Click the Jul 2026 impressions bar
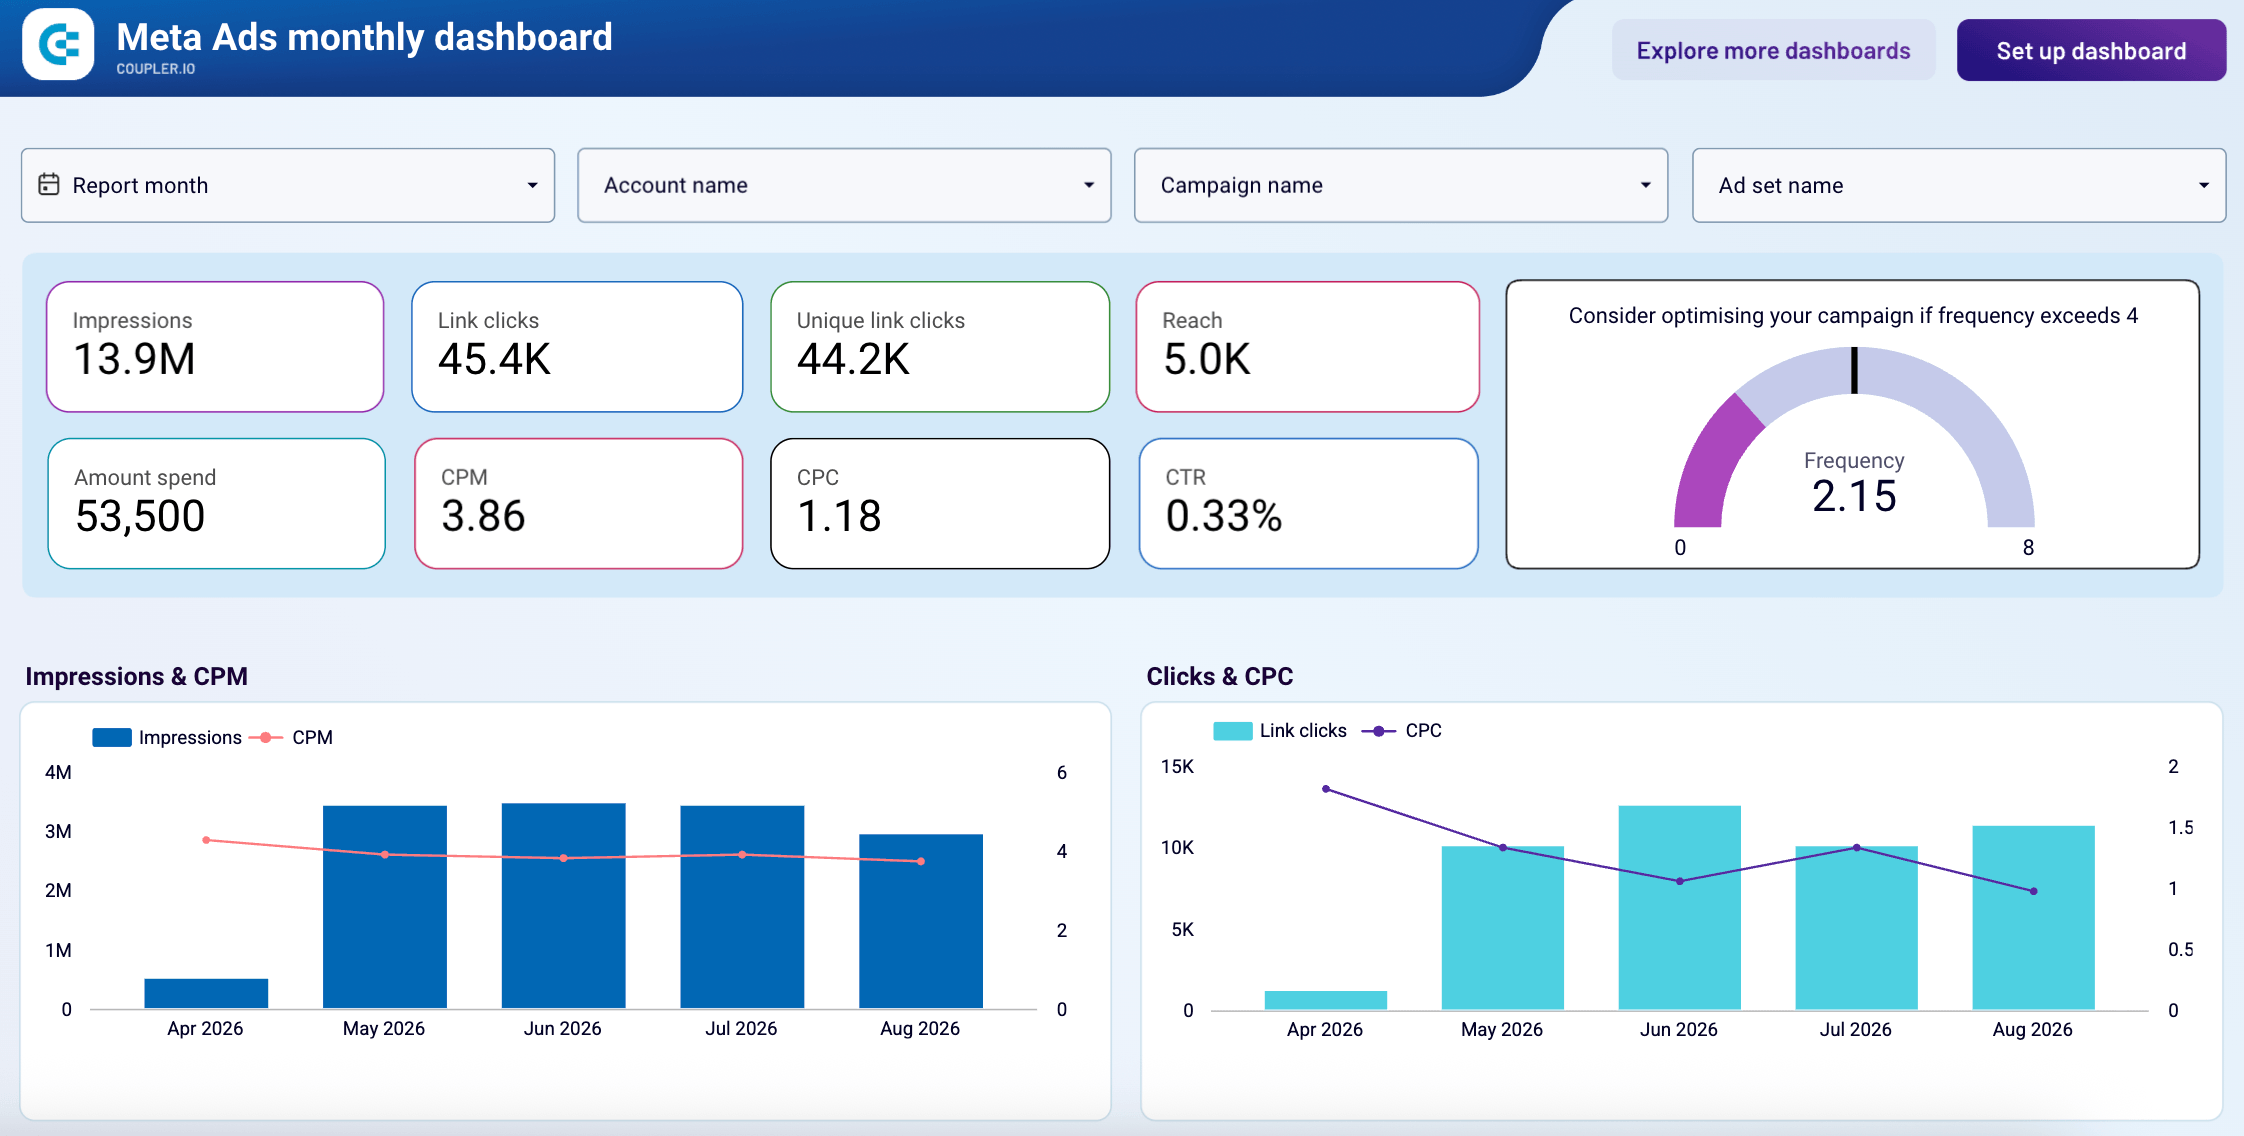The image size is (2244, 1136). coord(742,907)
